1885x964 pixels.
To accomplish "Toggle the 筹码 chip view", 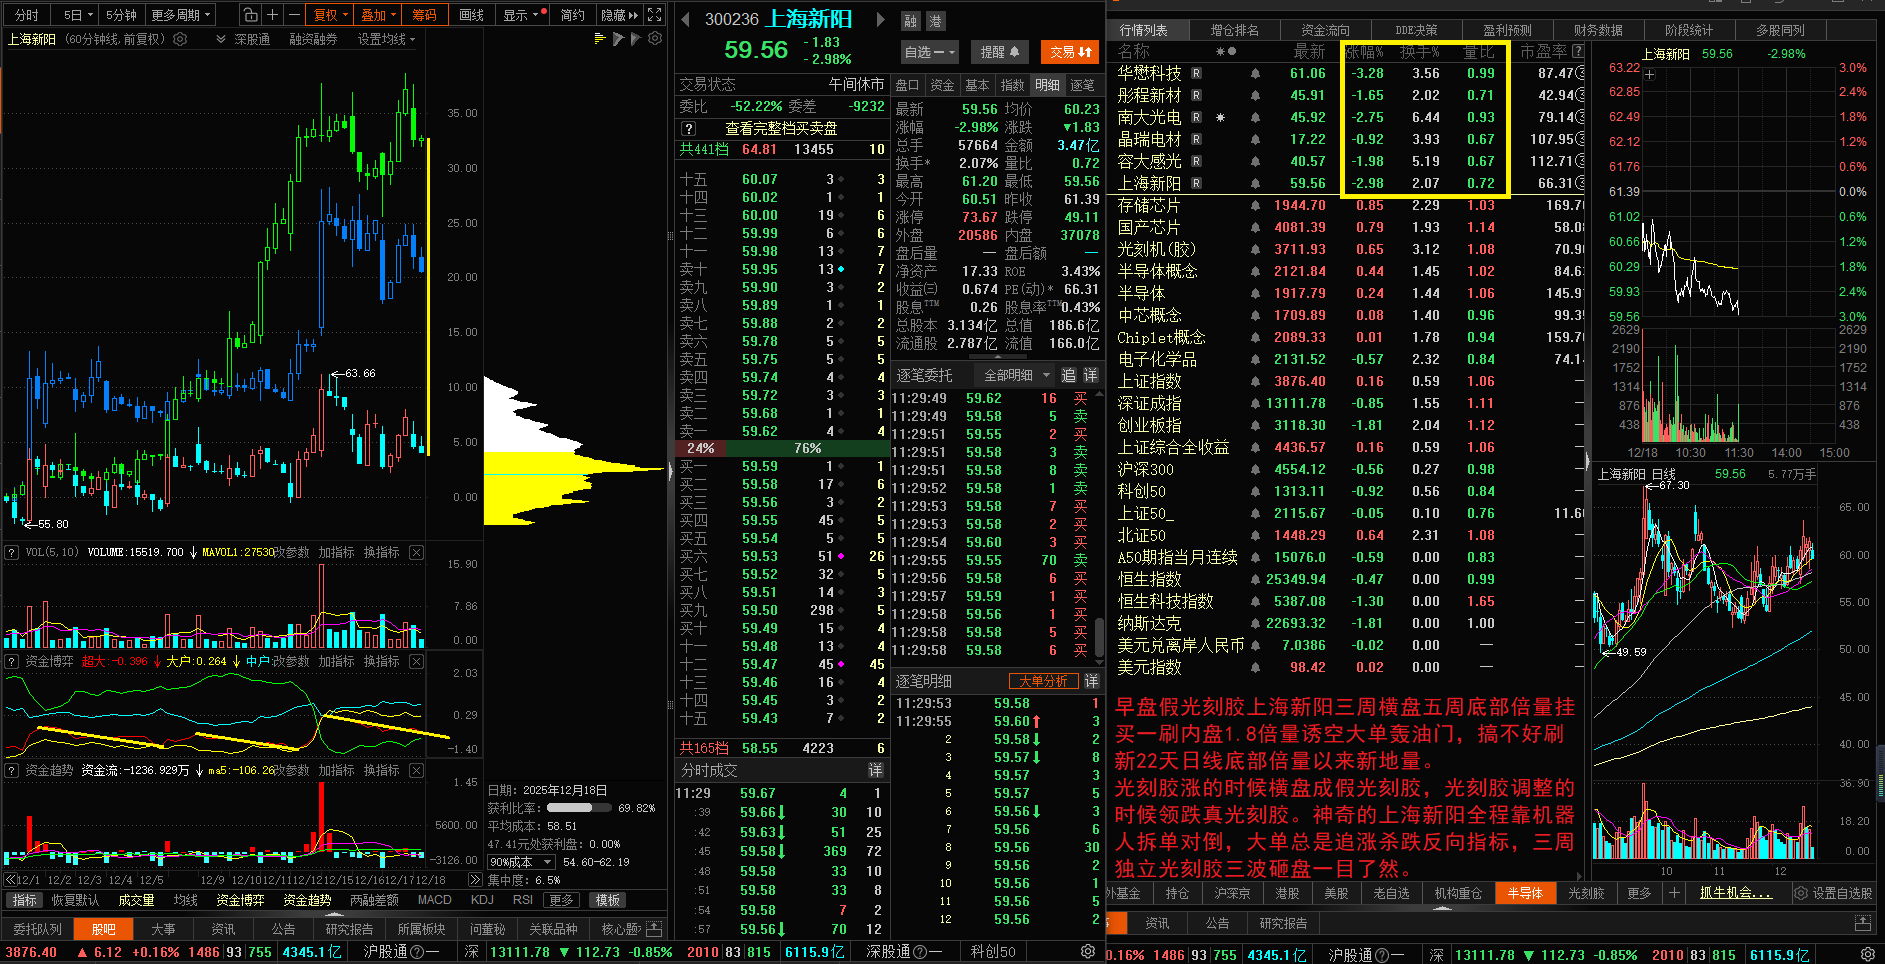I will 424,15.
